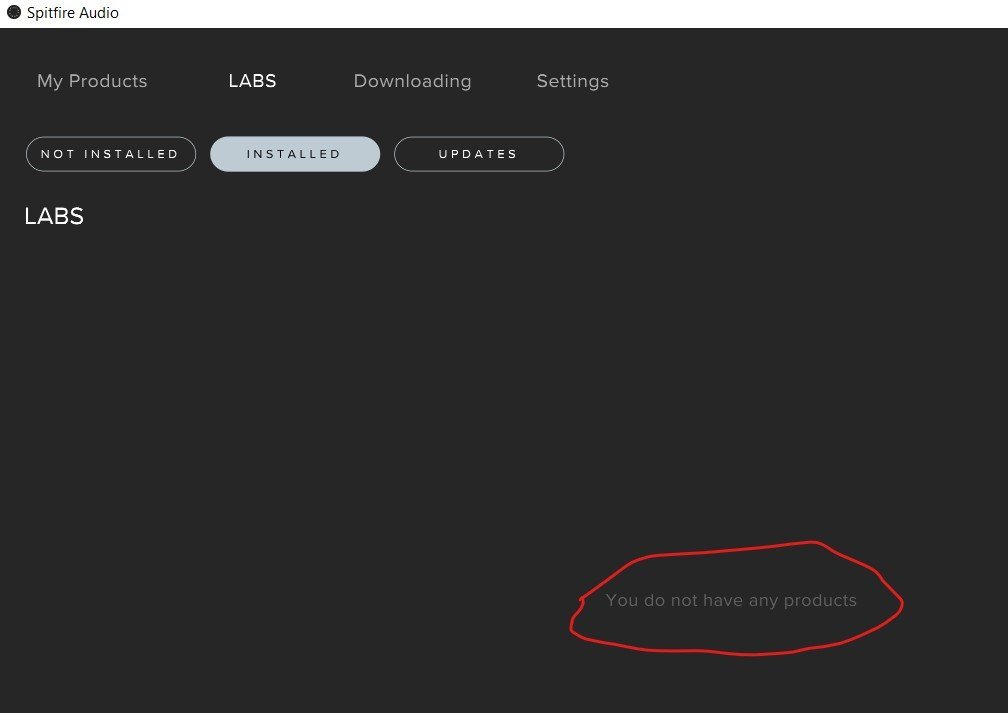Return to My Products library view
This screenshot has height=713, width=1008.
point(92,82)
